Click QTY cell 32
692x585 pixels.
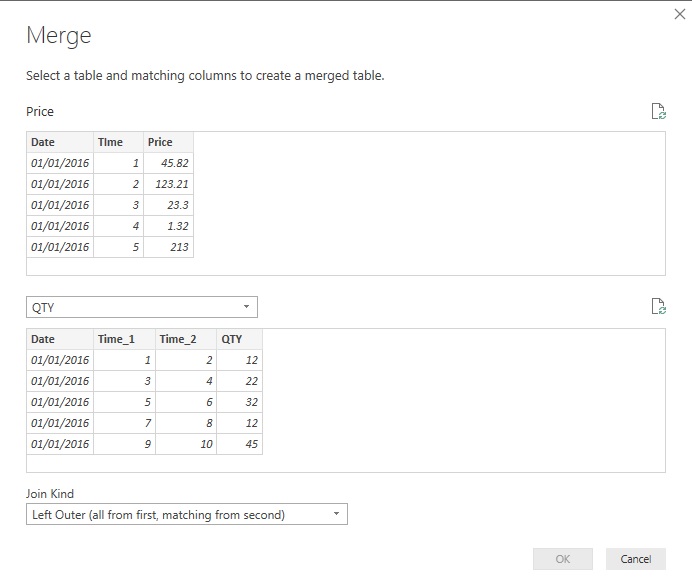(x=240, y=402)
